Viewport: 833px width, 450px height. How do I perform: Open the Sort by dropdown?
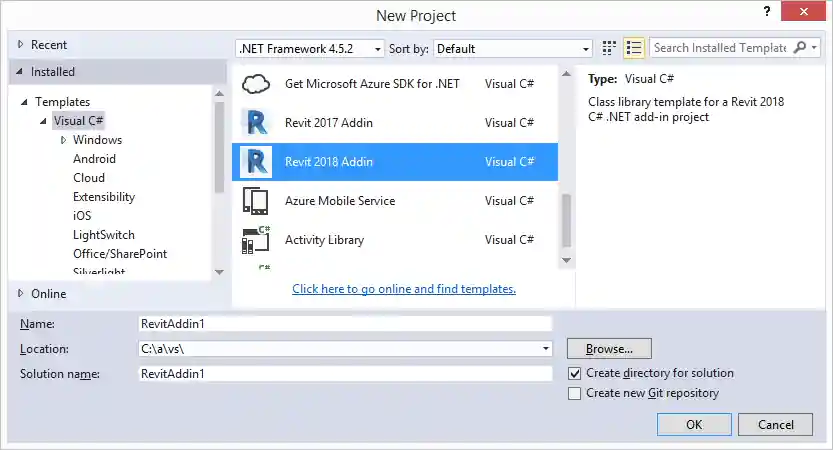[513, 48]
